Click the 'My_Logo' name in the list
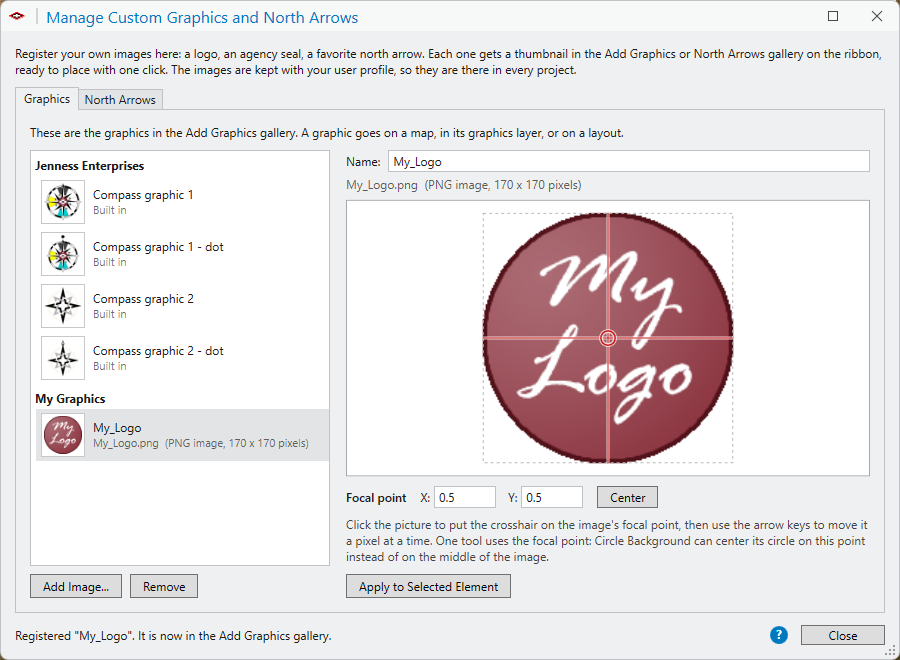 click(x=117, y=428)
